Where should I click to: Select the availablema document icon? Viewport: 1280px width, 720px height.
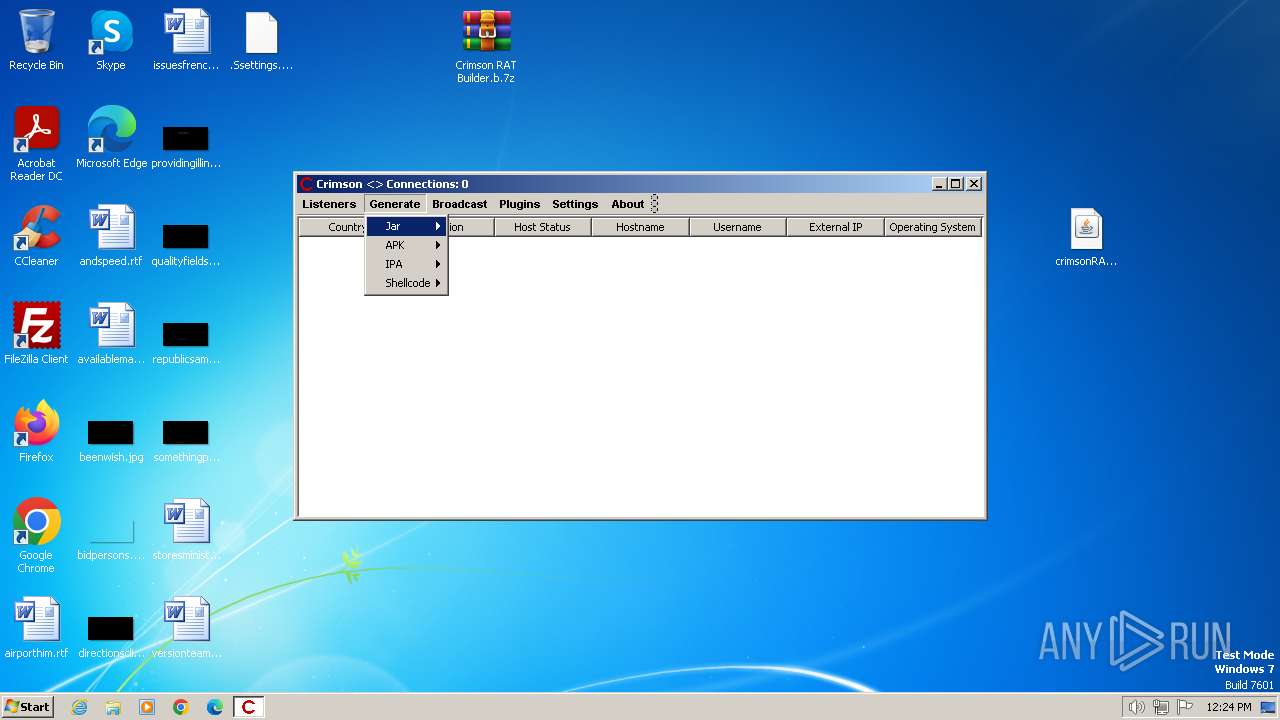[111, 334]
